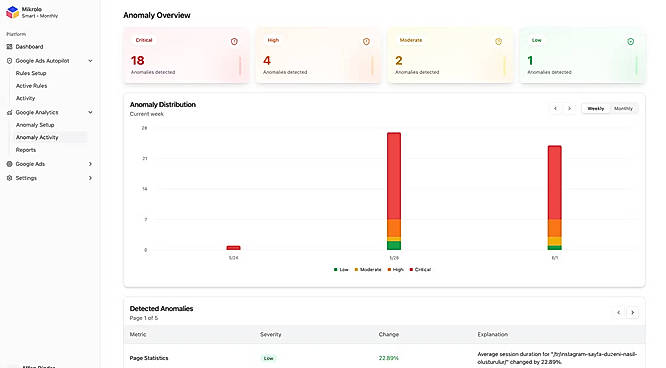666x368 pixels.
Task: Switch distribution chart to Monthly view
Action: click(x=623, y=109)
